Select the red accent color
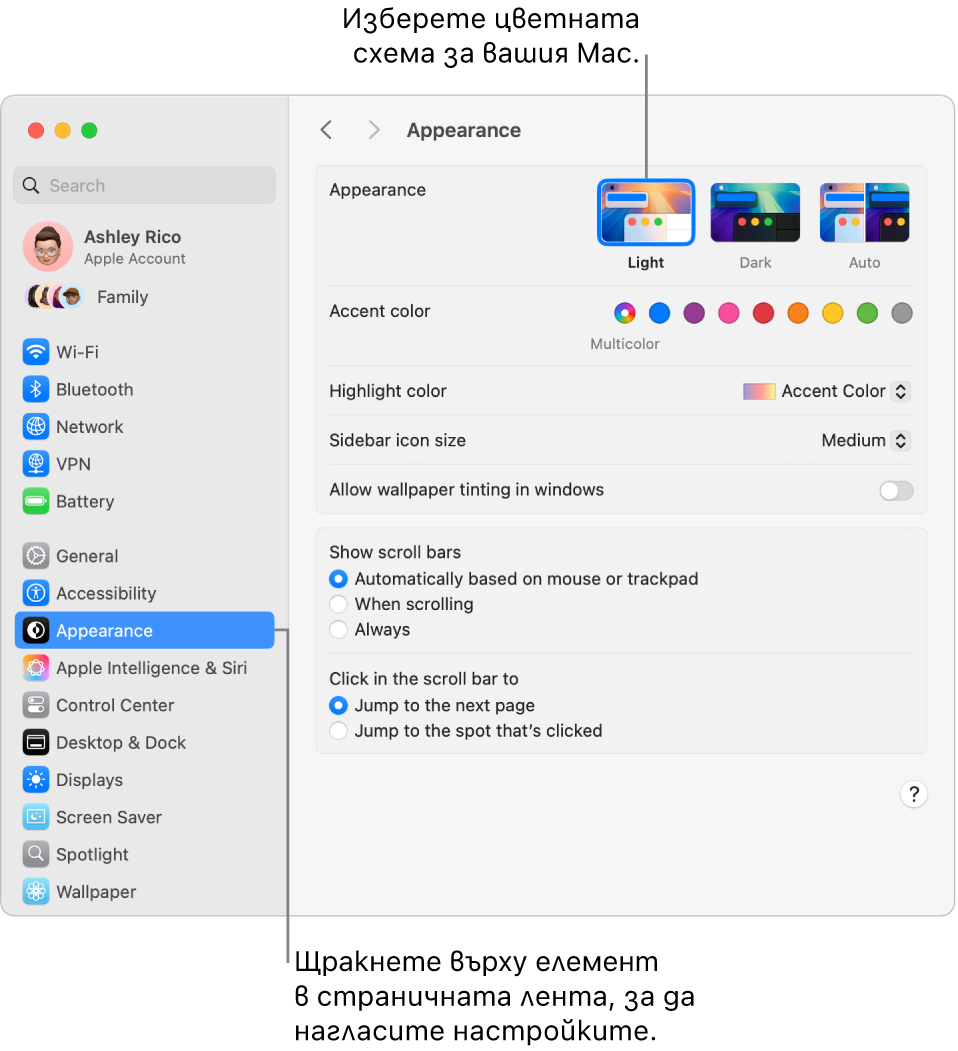Screen dimensions: 958x1051 763,313
